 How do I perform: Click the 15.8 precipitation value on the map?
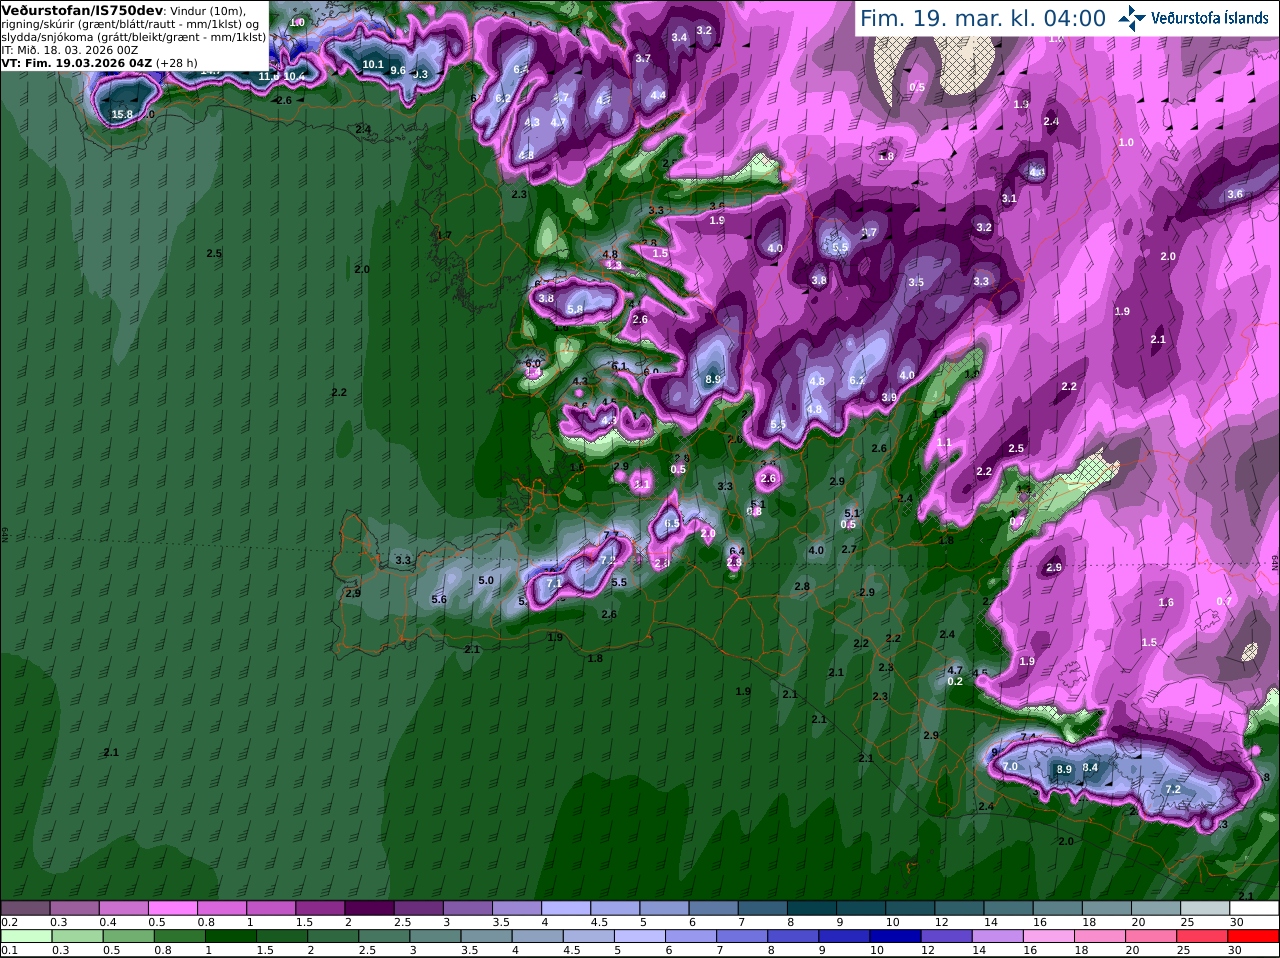point(122,115)
